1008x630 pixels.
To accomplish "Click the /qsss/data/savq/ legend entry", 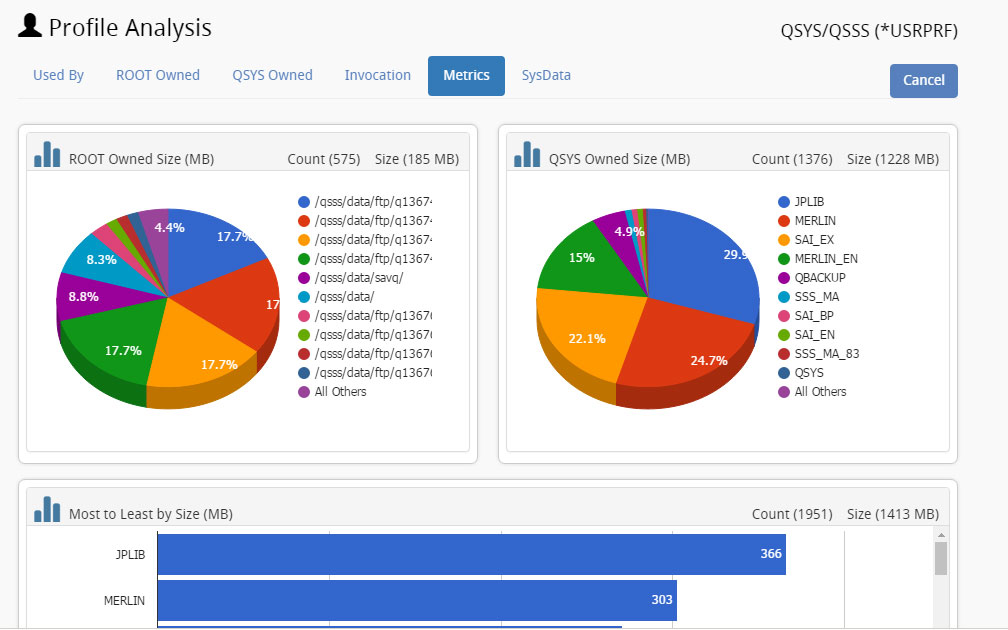I will 358,278.
